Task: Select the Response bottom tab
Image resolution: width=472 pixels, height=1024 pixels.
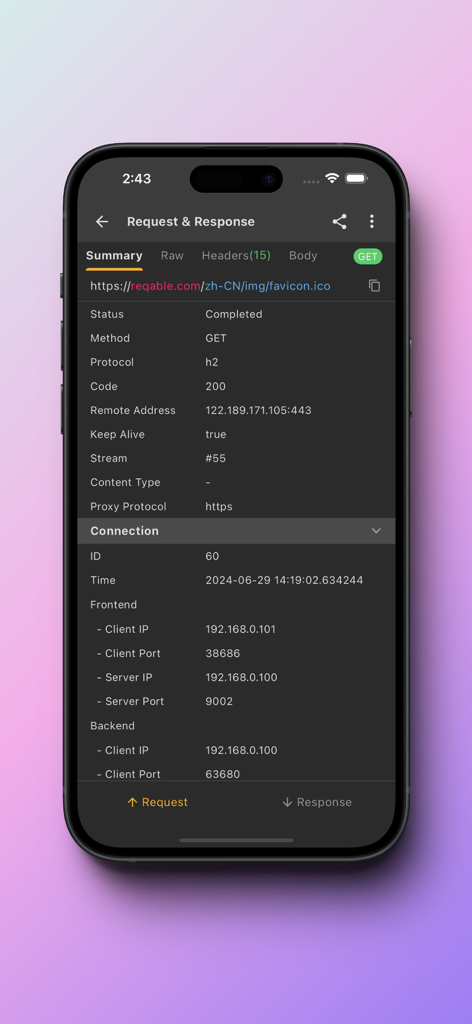Action: 317,802
